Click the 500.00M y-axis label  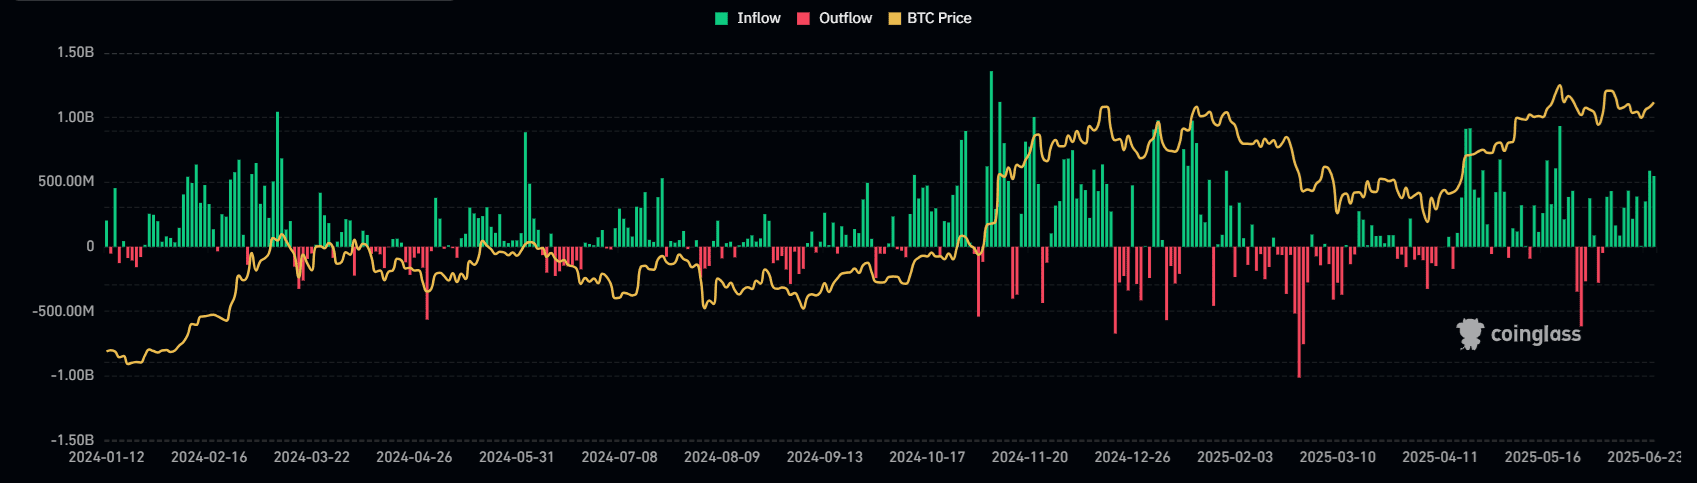coord(68,181)
